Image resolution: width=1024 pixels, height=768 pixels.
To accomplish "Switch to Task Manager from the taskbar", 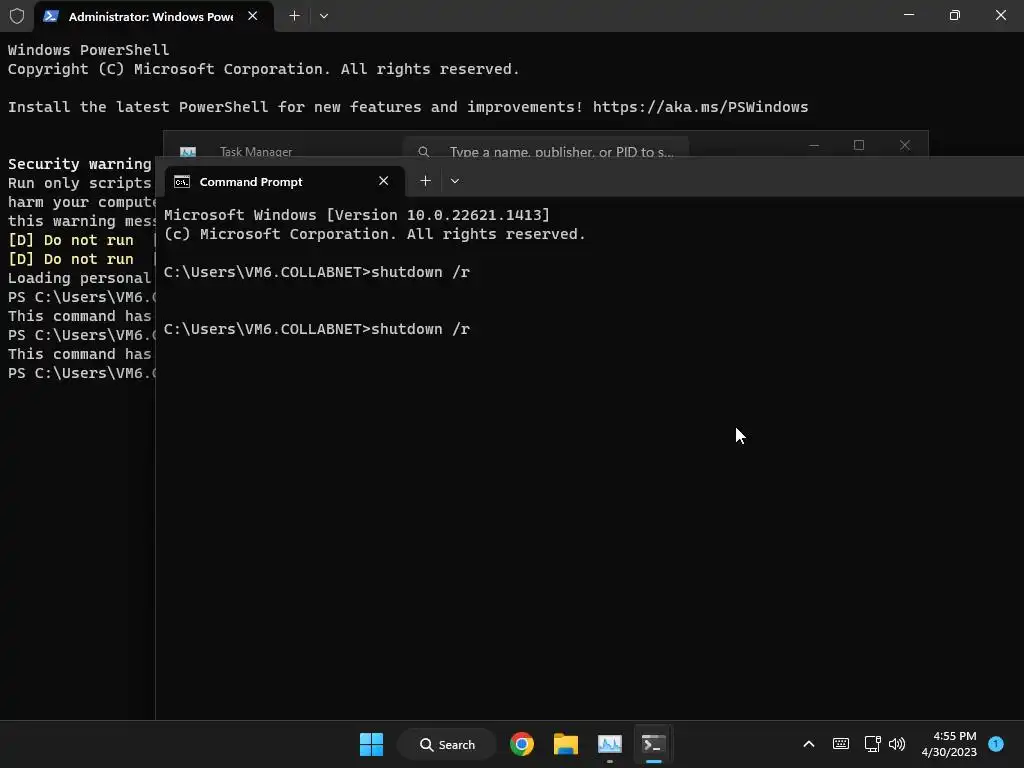I will (610, 744).
